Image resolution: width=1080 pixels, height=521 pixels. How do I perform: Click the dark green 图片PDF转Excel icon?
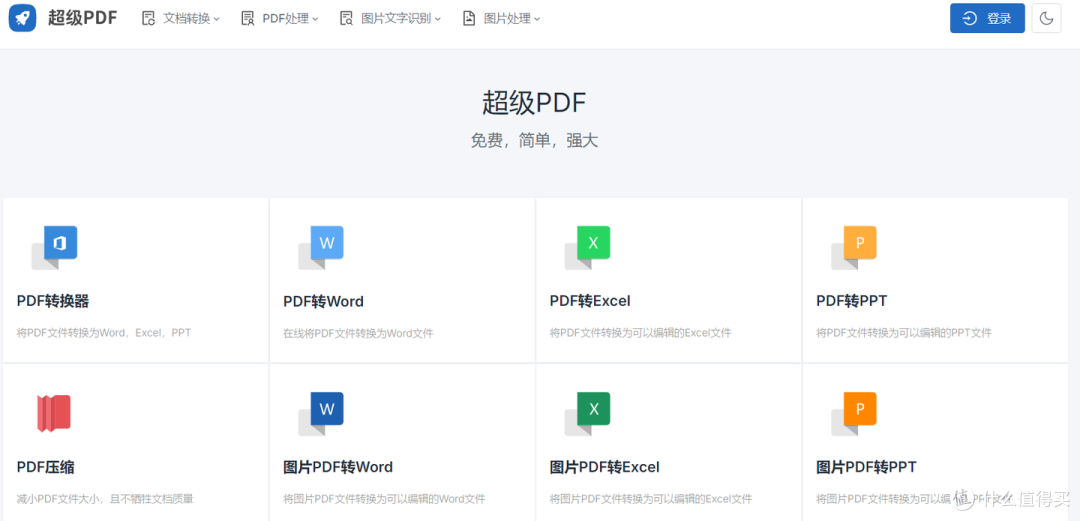point(588,413)
